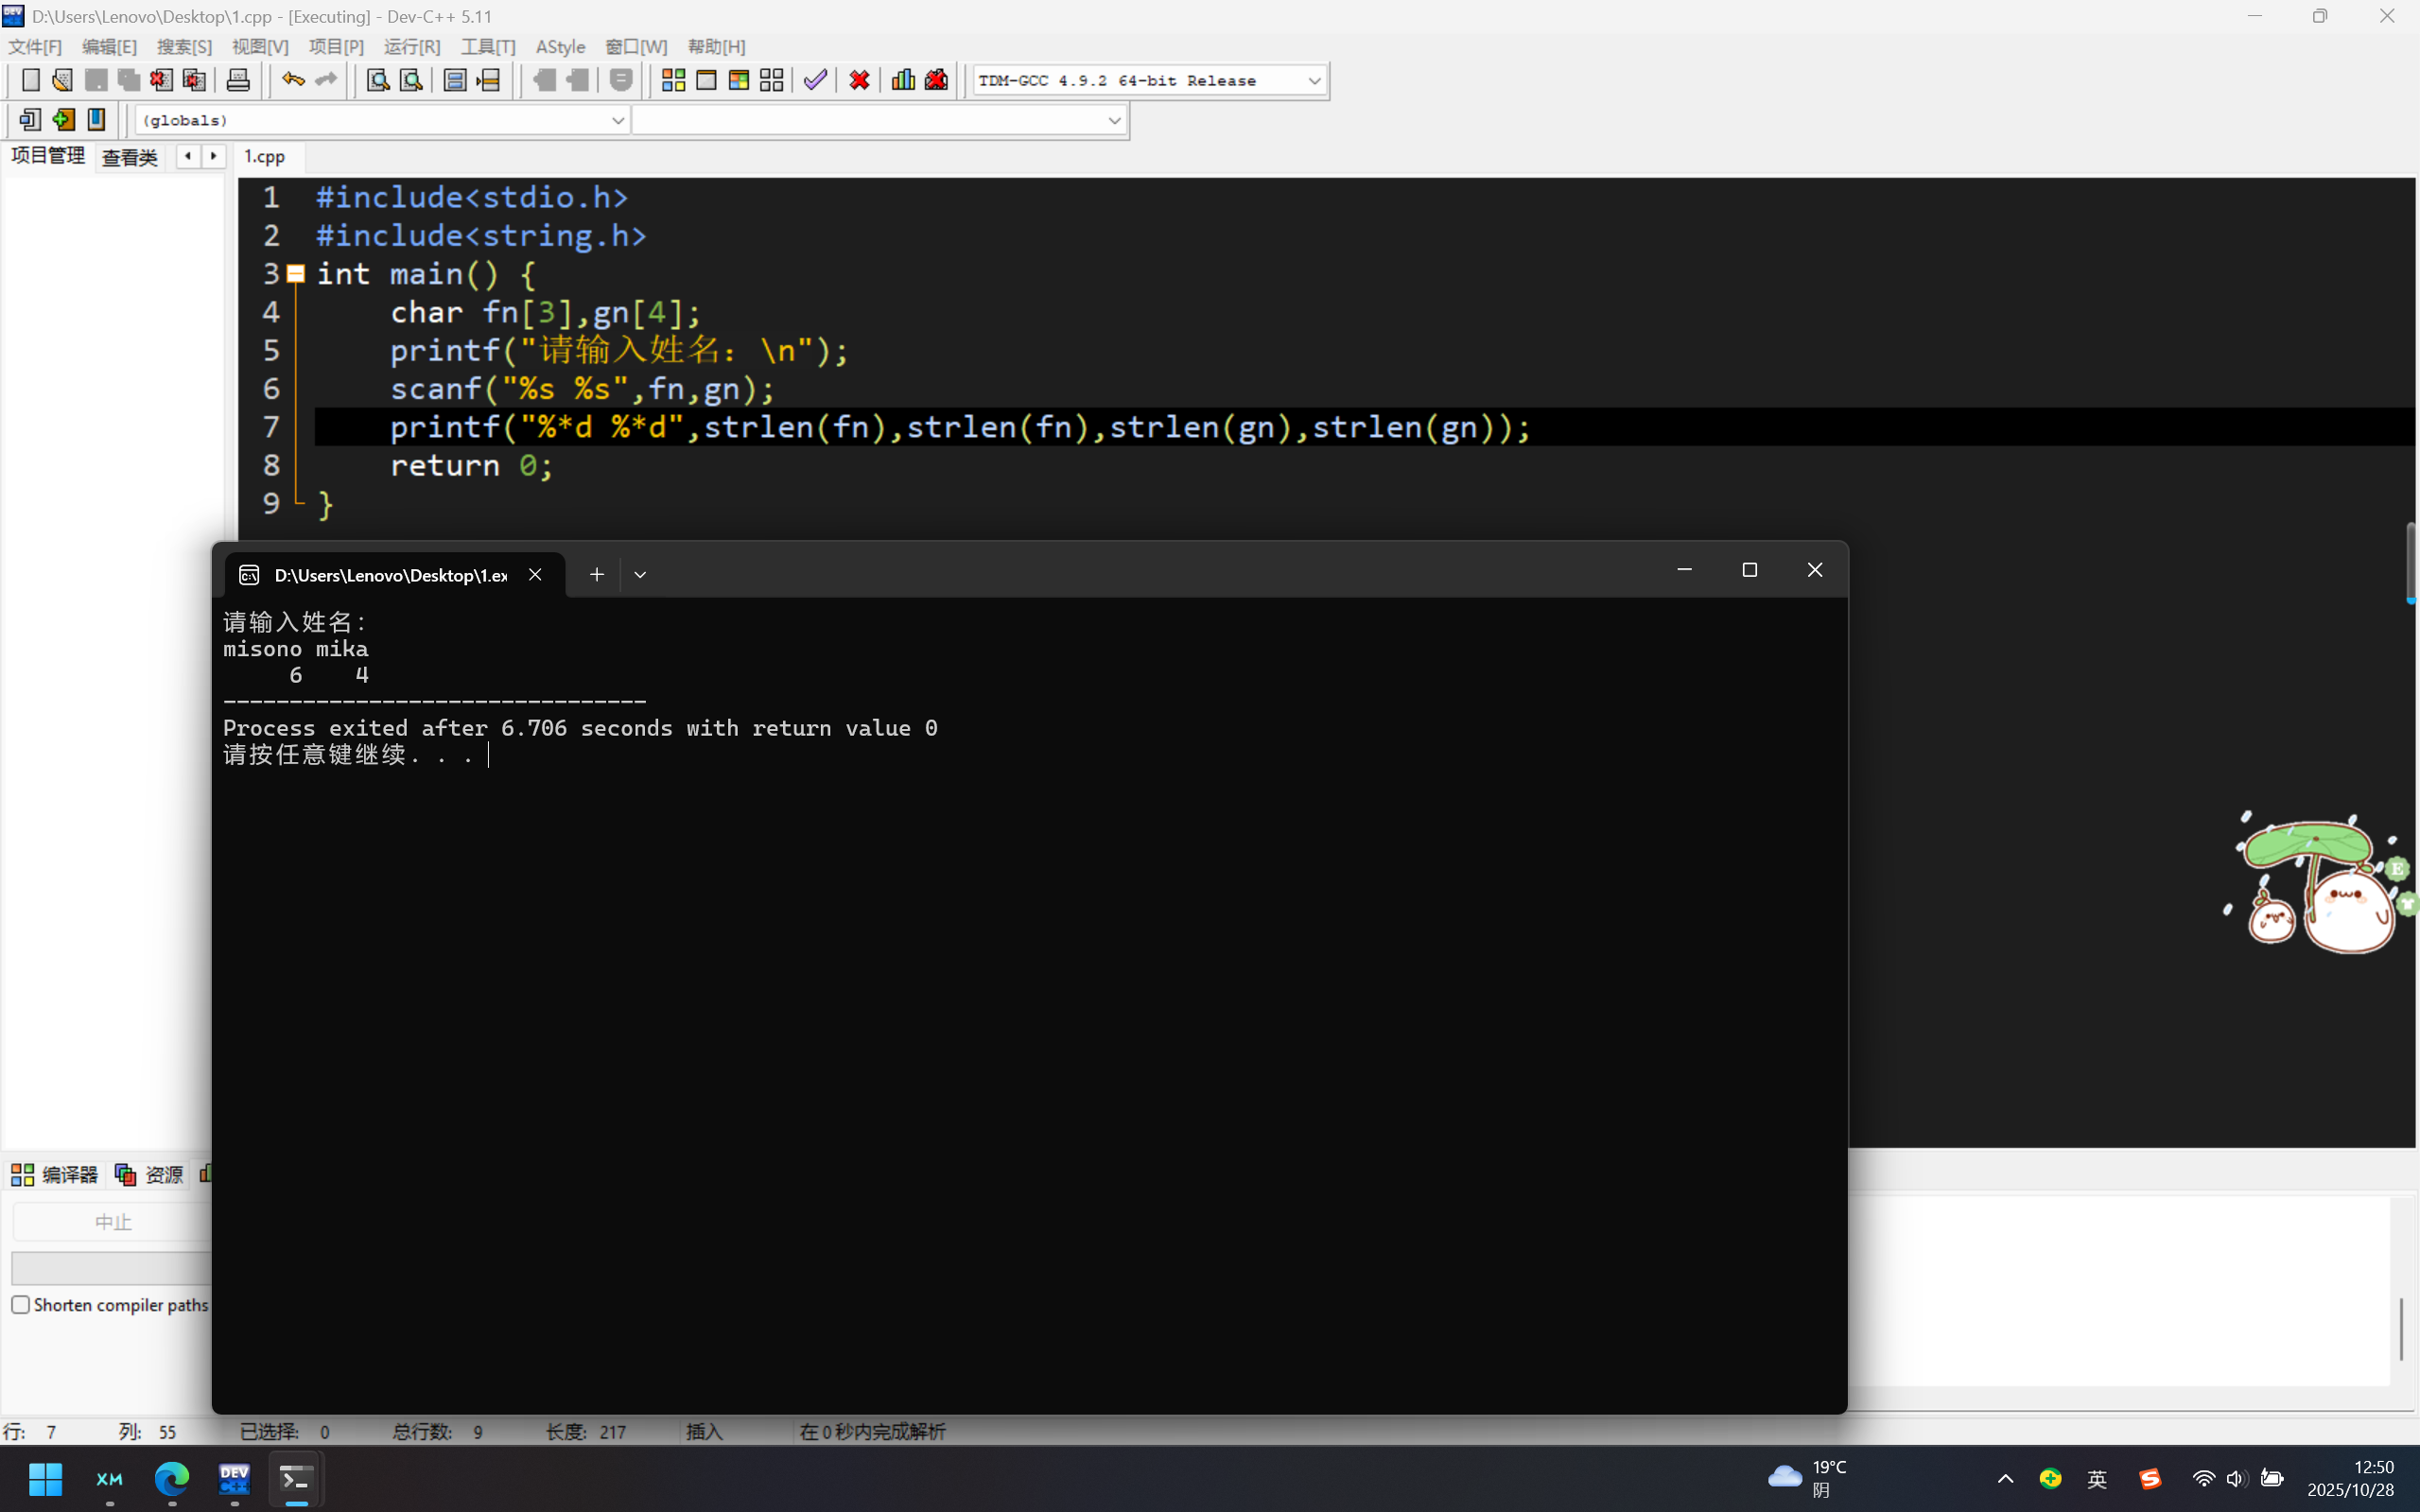This screenshot has width=2420, height=1512.
Task: Open the terminal tab dropdown chevron
Action: click(640, 575)
